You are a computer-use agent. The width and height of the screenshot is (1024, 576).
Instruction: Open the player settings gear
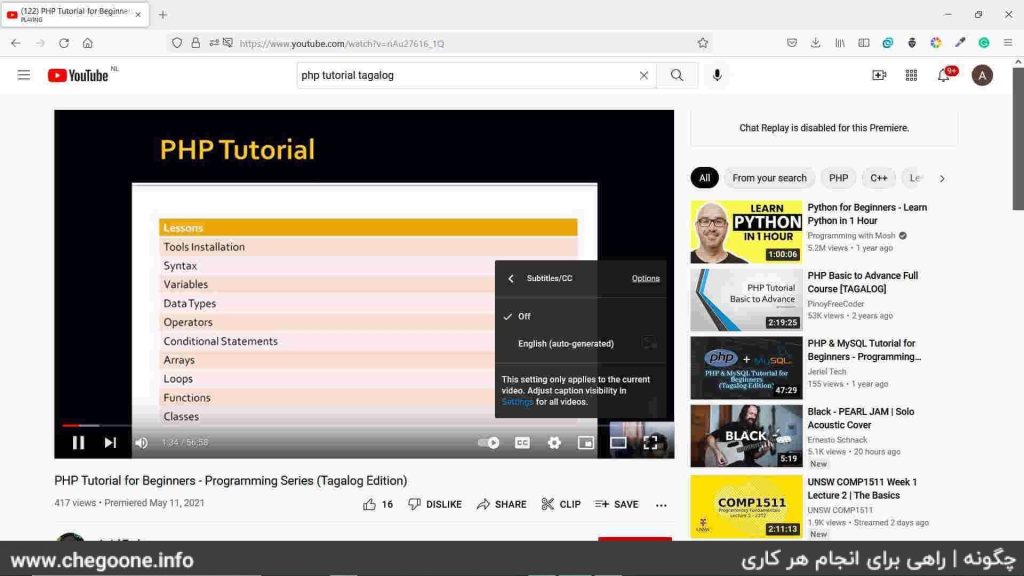tap(554, 443)
